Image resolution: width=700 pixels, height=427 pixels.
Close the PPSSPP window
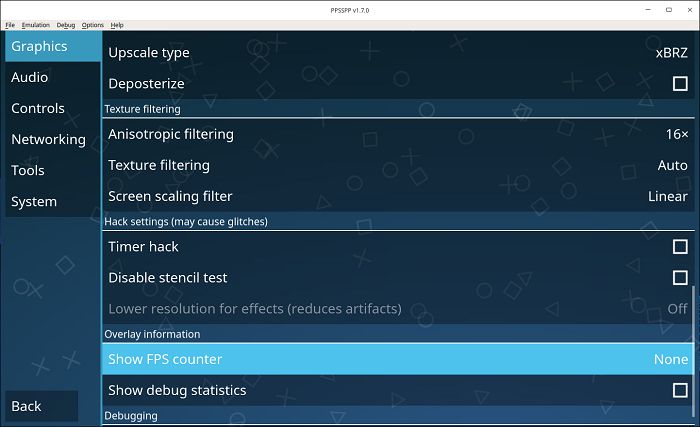[690, 10]
